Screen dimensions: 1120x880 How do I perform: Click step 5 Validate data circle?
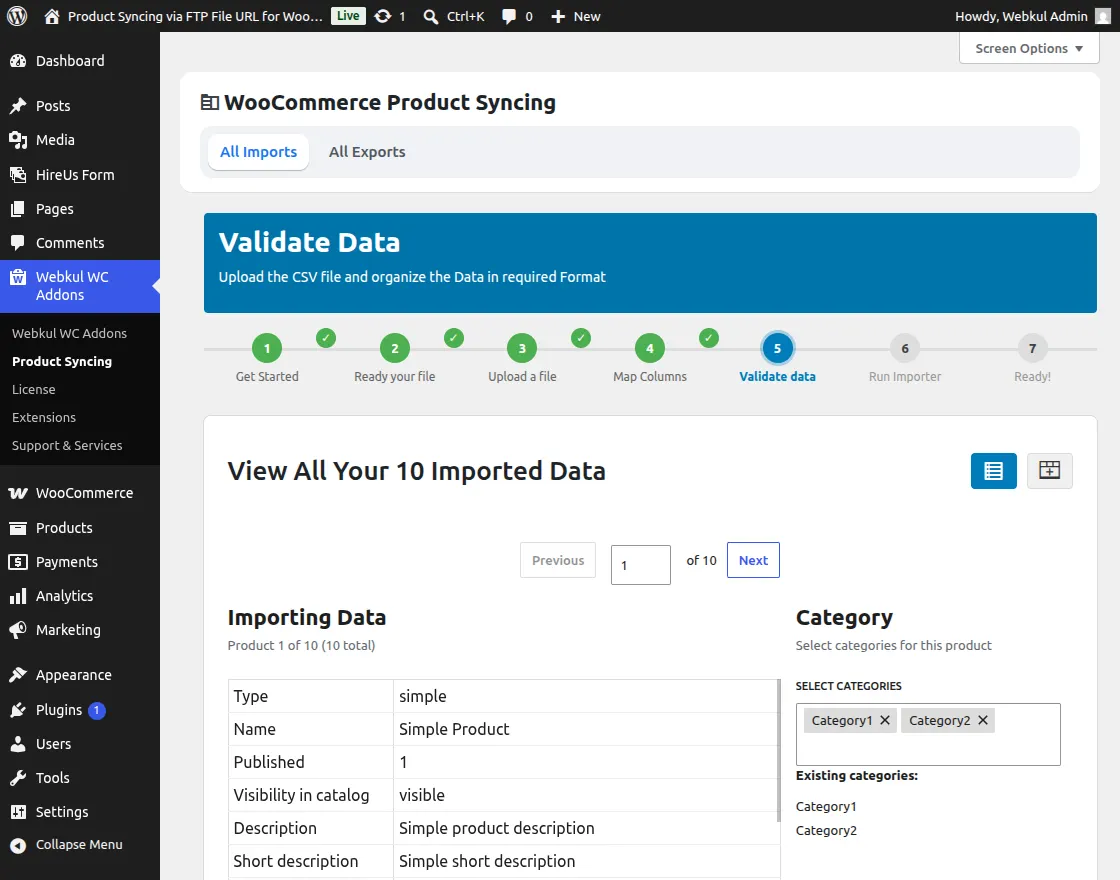pyautogui.click(x=777, y=349)
